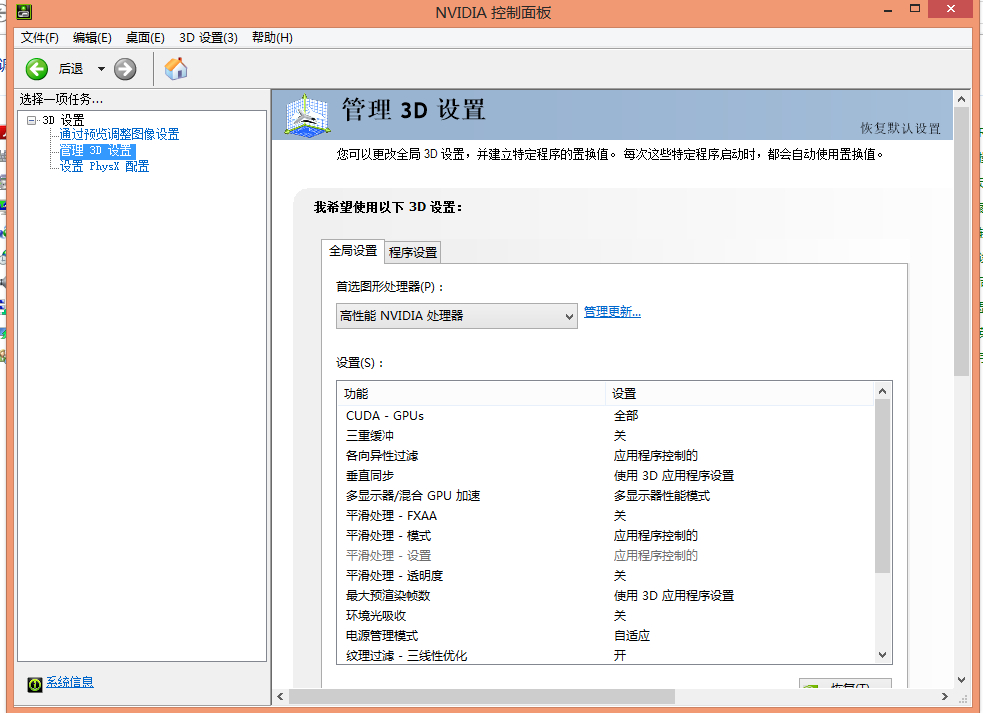
Task: Collapse the 3D 设置 tree node
Action: click(31, 120)
